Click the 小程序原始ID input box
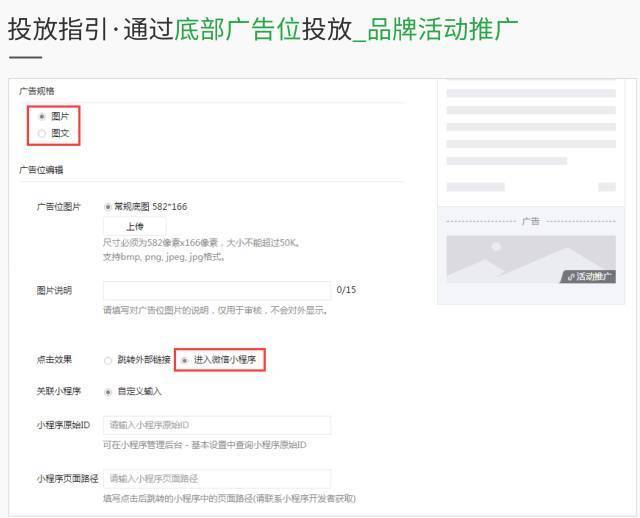The image size is (640, 518). coord(216,425)
